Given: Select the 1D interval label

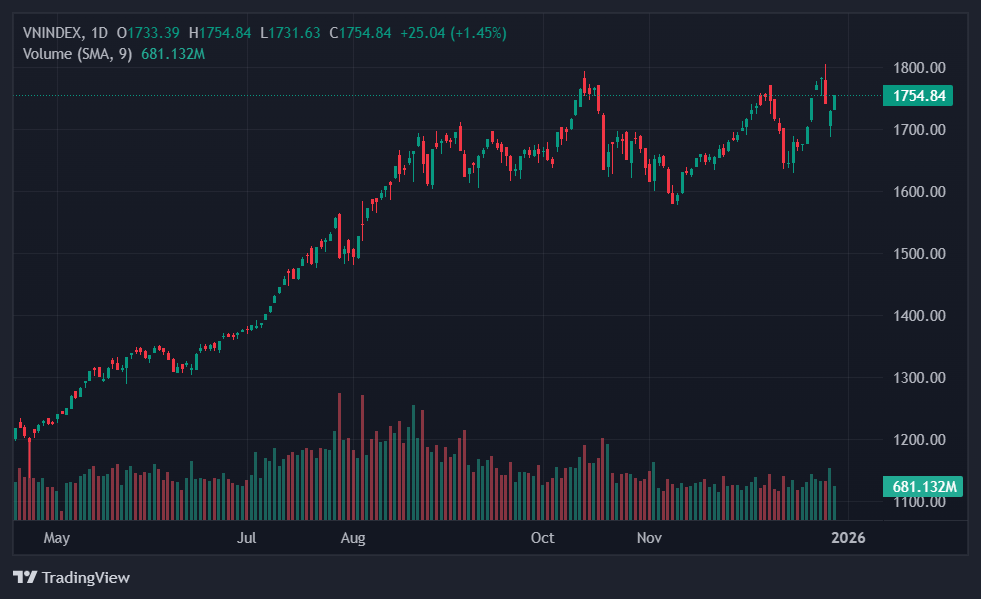Looking at the screenshot, I should point(99,33).
